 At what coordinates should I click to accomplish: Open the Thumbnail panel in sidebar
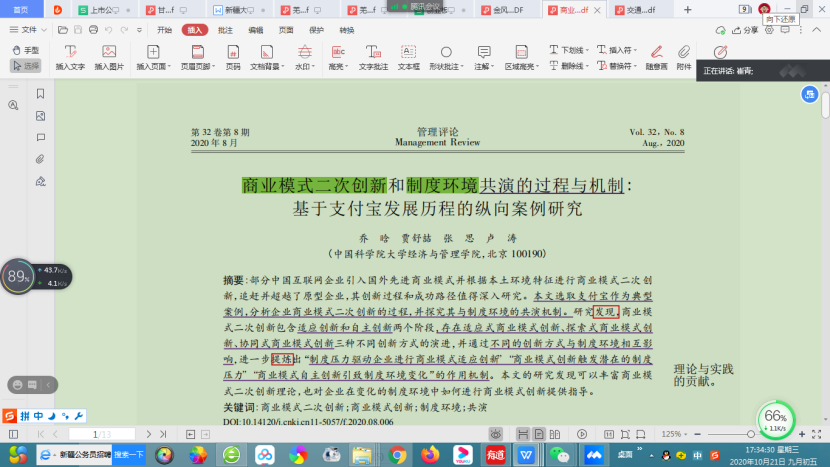tap(40, 116)
